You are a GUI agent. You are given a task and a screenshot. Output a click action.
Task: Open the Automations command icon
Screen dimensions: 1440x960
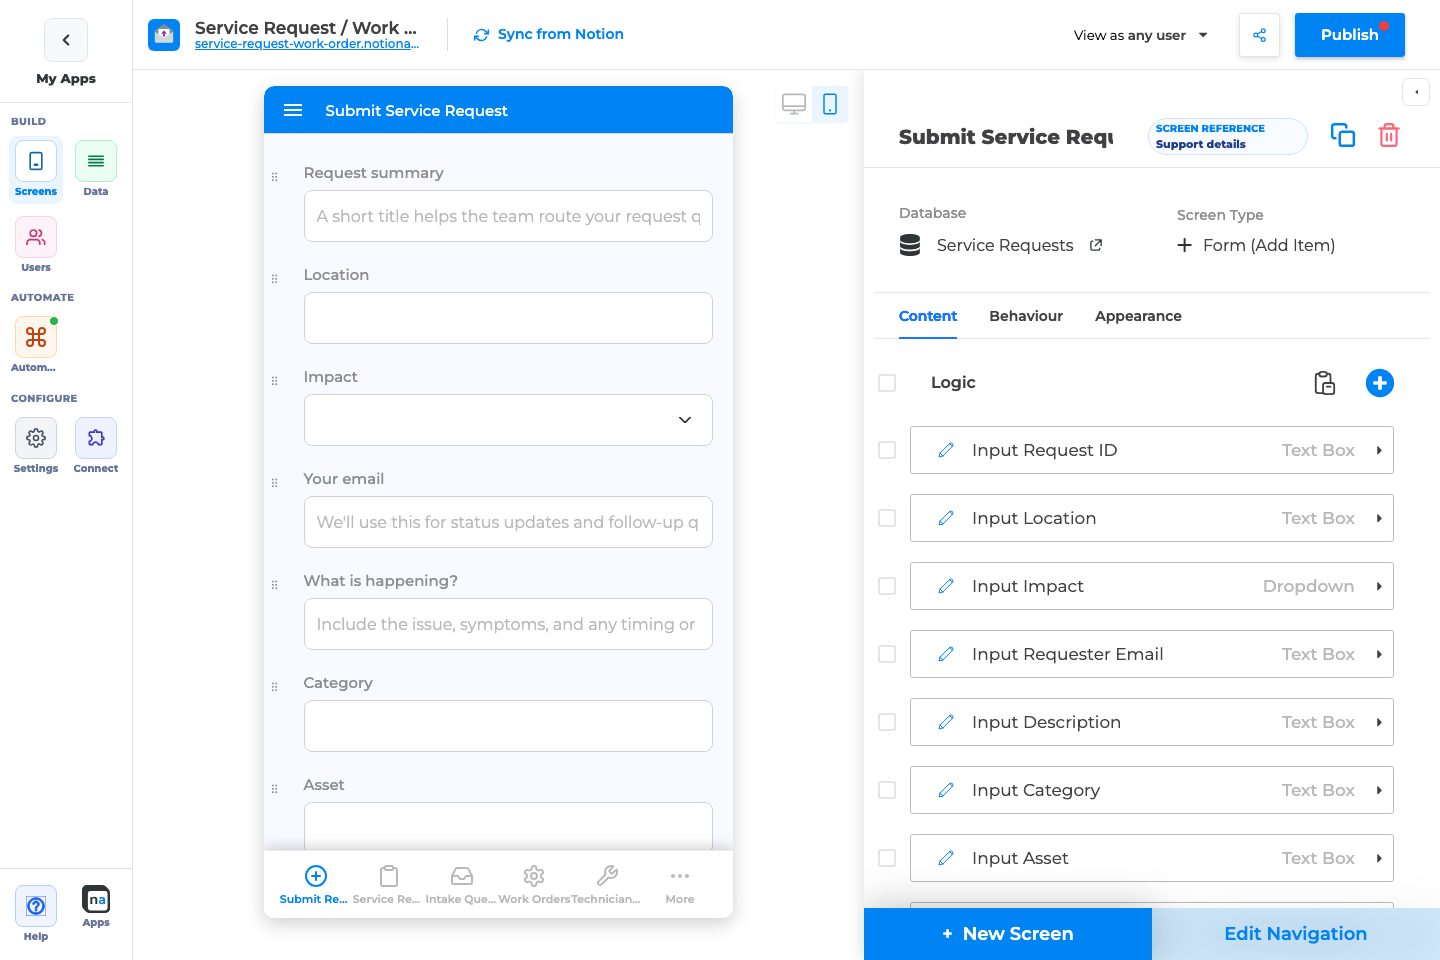[36, 338]
